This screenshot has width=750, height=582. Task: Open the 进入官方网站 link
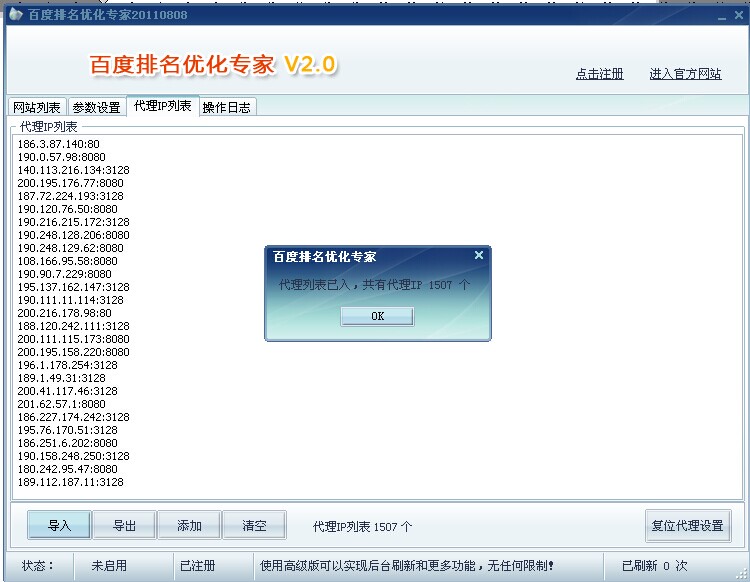tap(685, 74)
